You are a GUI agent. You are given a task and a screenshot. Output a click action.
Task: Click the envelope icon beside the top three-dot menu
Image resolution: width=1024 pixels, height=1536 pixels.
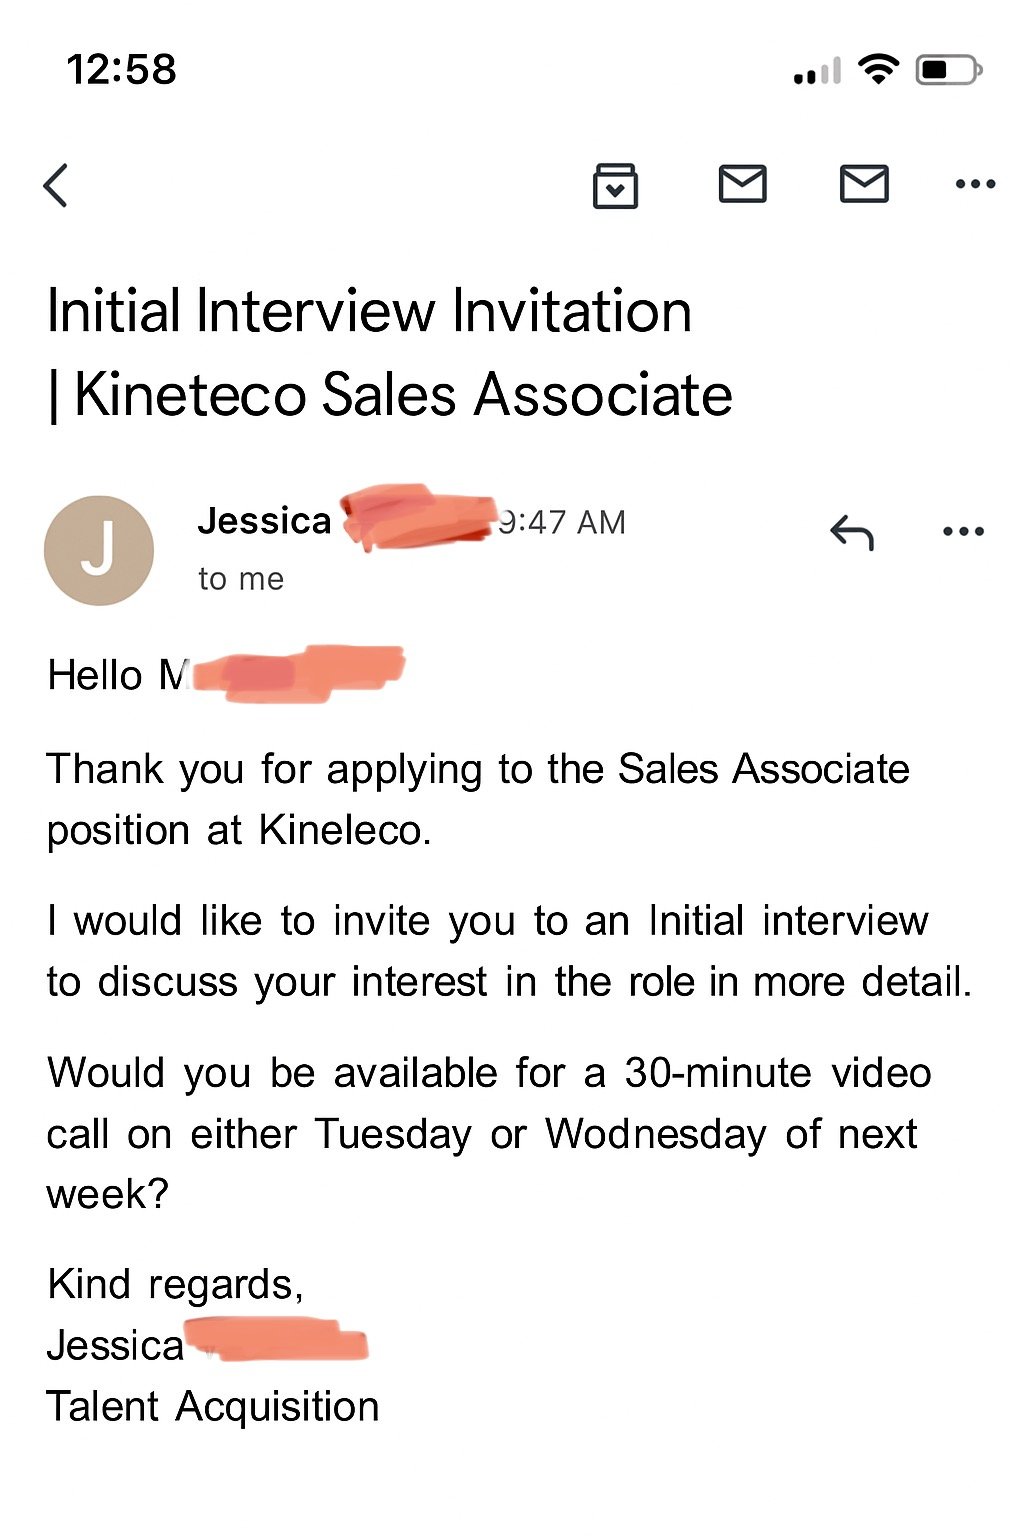[x=864, y=184]
